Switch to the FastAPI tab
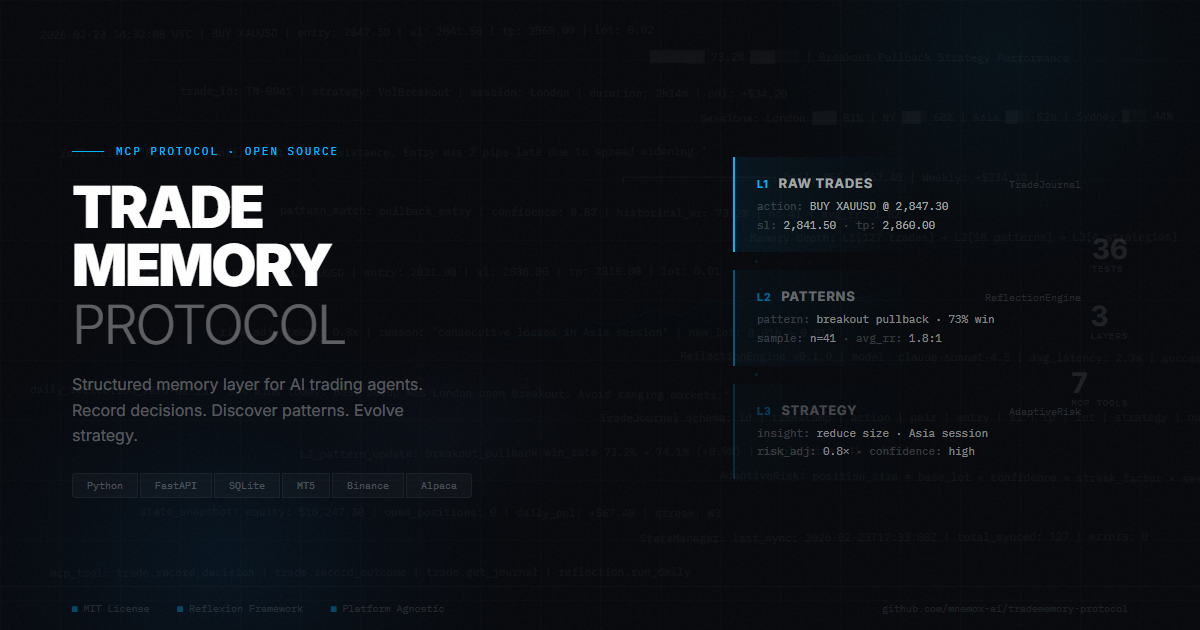 [176, 485]
